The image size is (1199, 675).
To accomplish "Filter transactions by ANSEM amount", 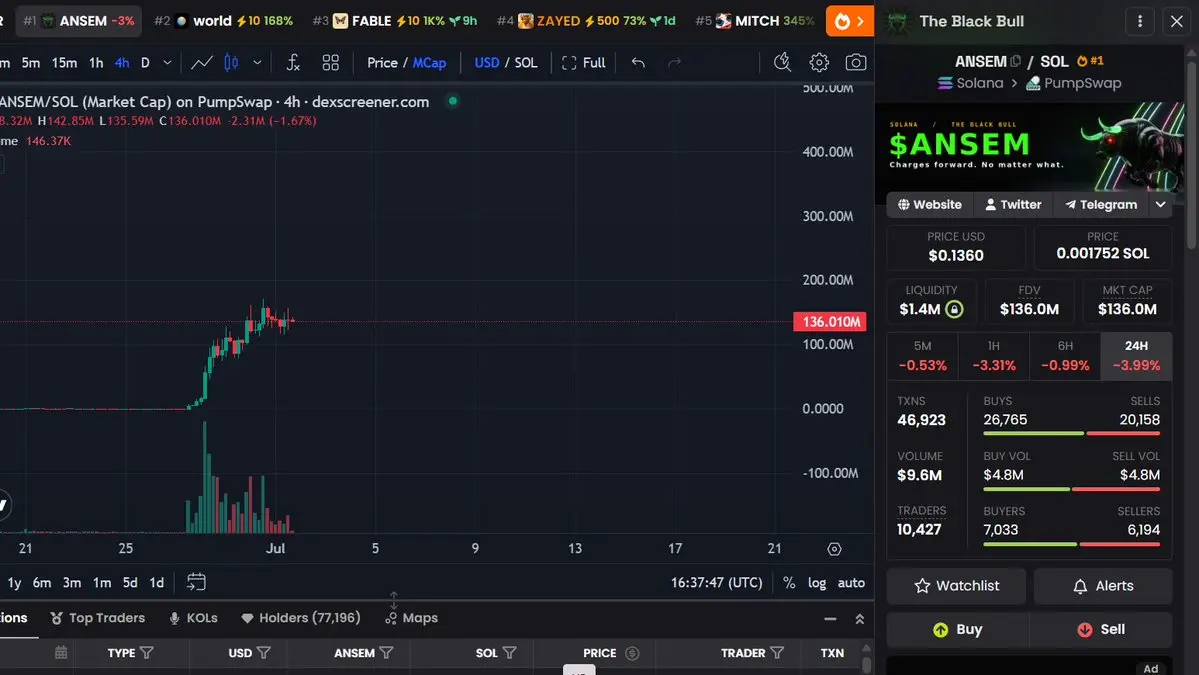I will 386,653.
